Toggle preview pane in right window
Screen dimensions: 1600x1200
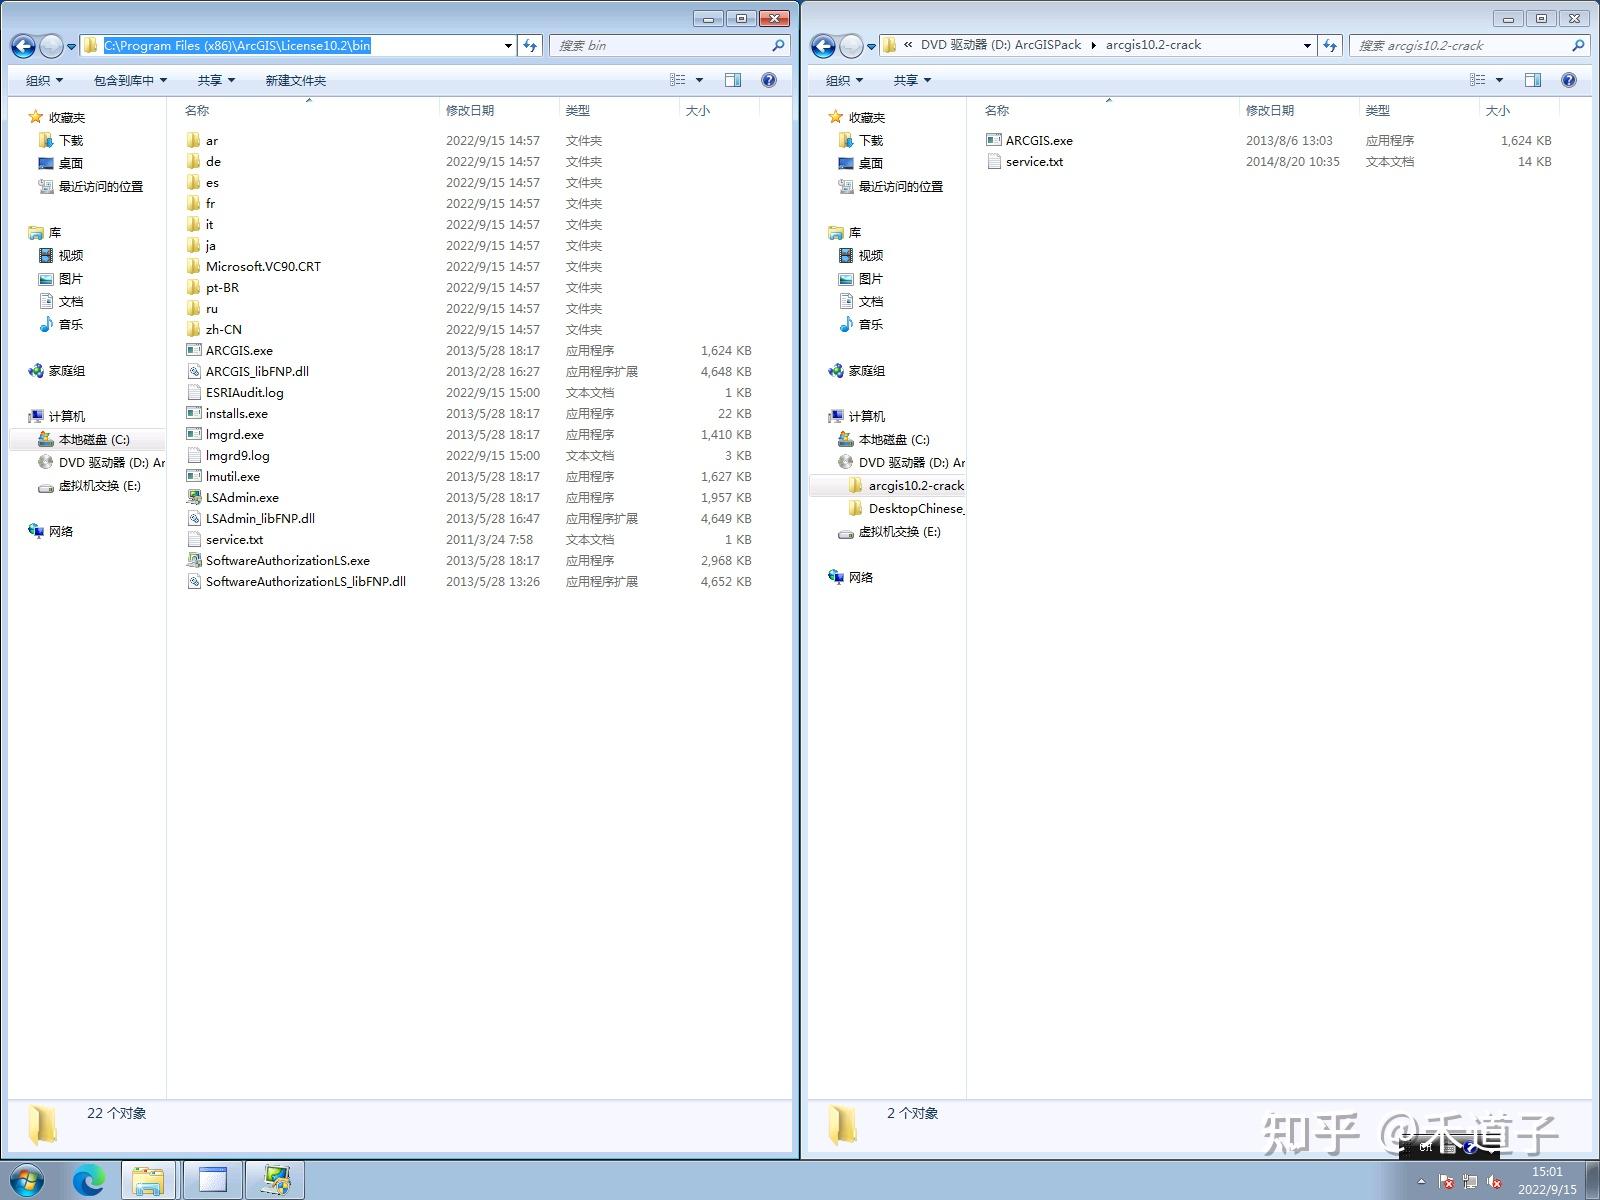[1533, 80]
